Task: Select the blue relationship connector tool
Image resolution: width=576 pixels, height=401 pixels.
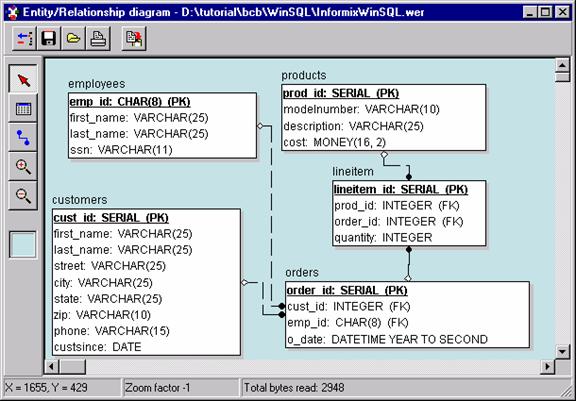Action: pyautogui.click(x=23, y=137)
